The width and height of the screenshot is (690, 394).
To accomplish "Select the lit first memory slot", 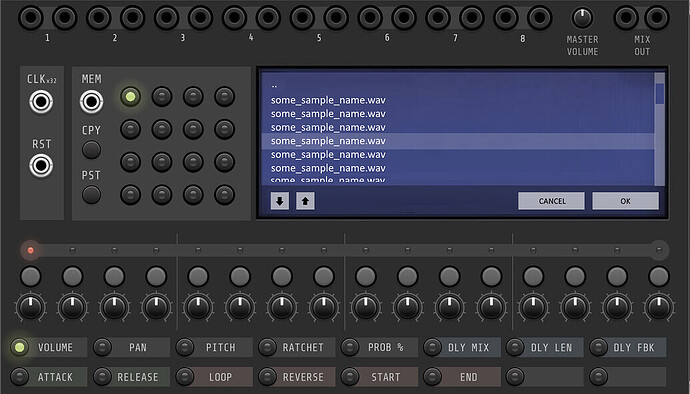I will pos(130,96).
